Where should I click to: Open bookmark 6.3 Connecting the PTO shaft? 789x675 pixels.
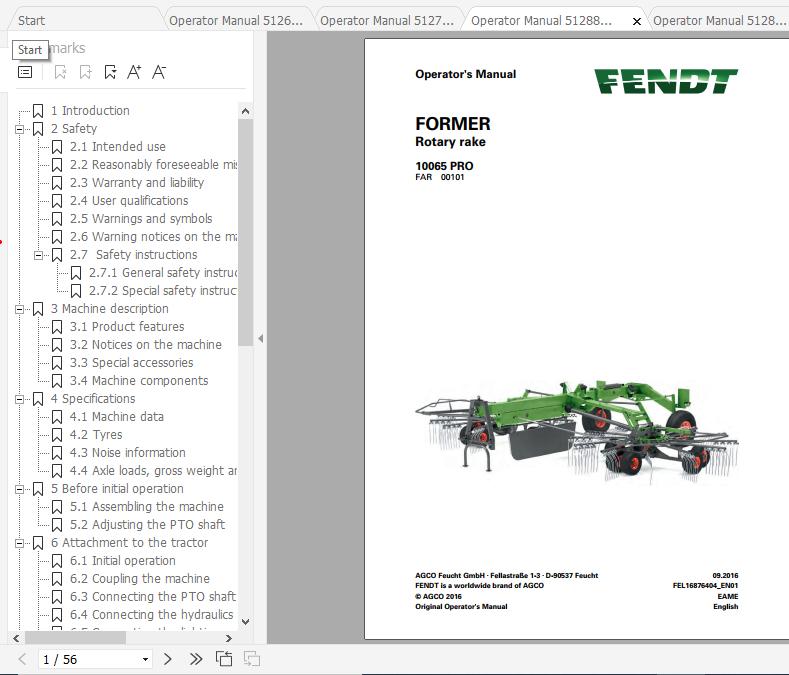pos(153,597)
